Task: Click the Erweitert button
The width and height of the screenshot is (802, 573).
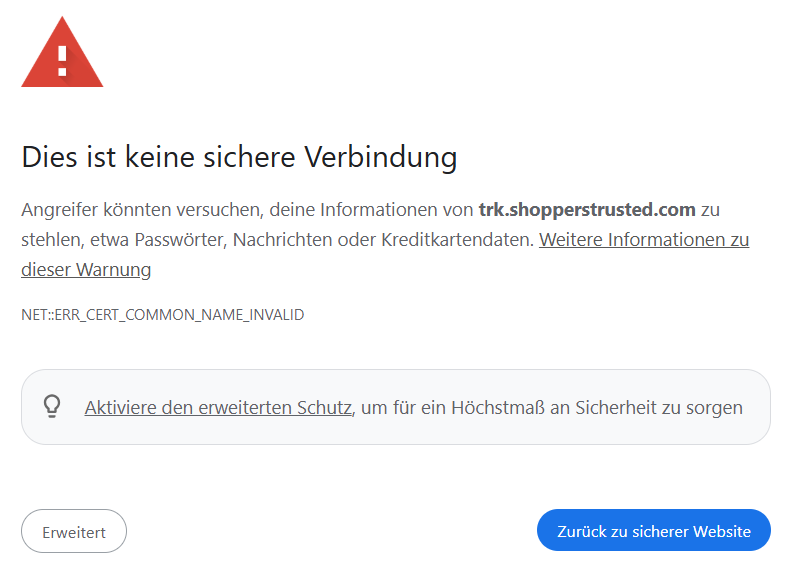Action: point(74,531)
